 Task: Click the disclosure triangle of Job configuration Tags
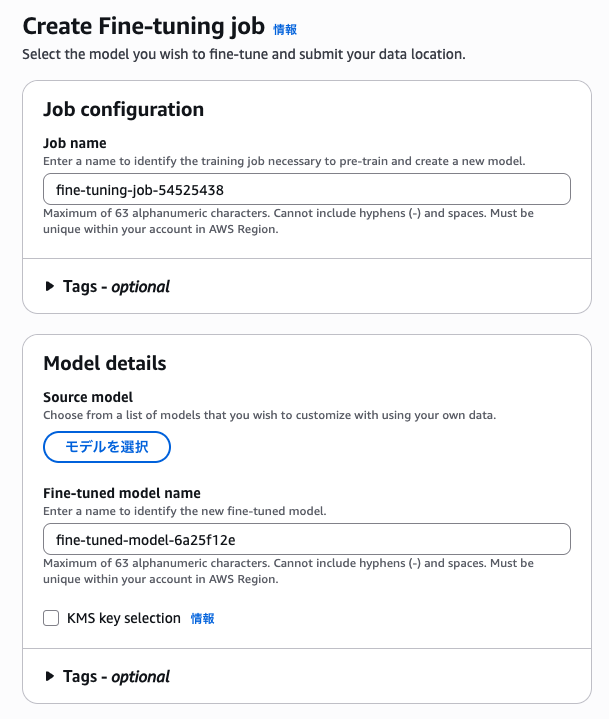pos(50,286)
